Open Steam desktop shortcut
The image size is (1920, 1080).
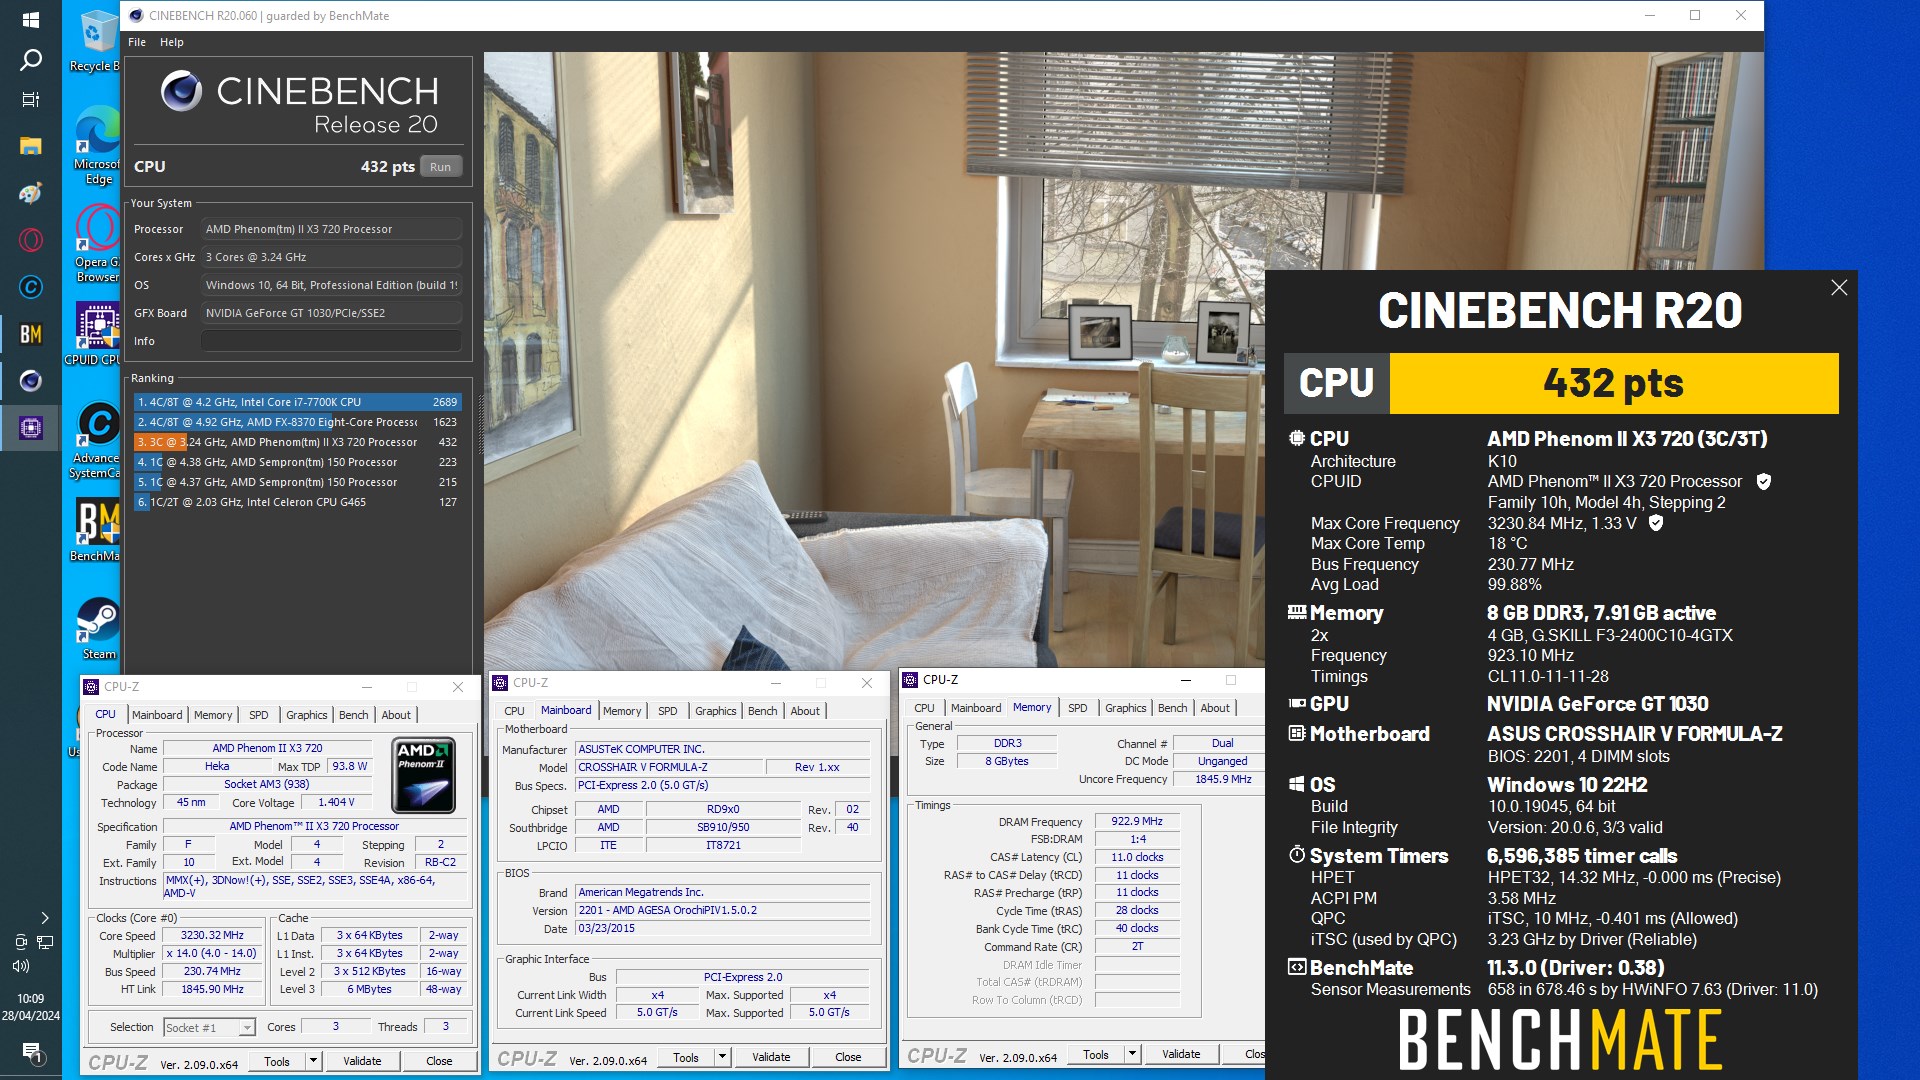pos(98,628)
